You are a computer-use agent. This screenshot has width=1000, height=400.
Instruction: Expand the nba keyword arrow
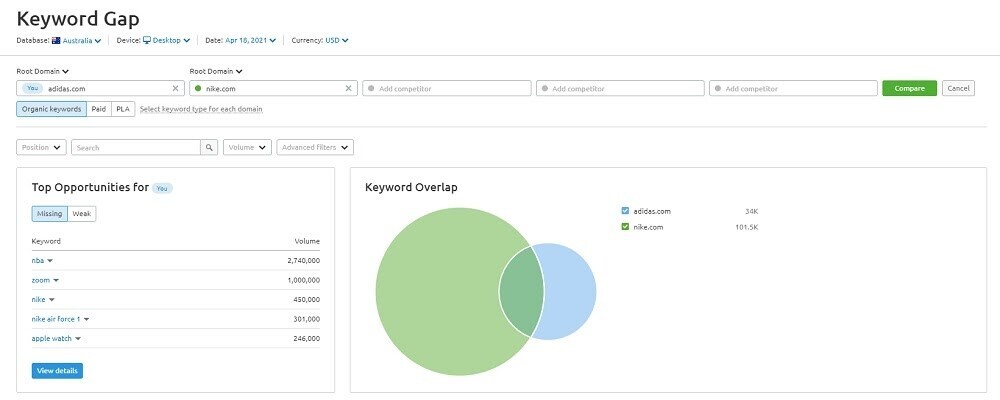50,261
